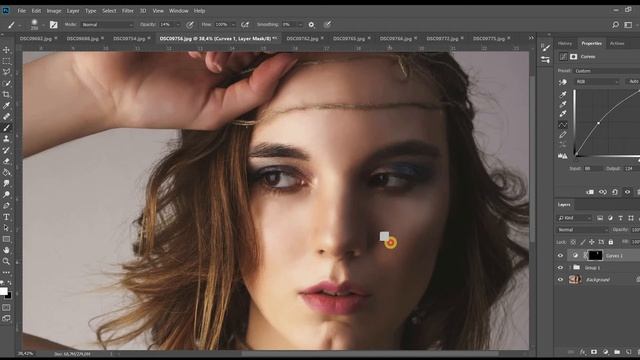Image resolution: width=640 pixels, height=360 pixels.
Task: Select the Pen tool
Action: (x=6, y=206)
